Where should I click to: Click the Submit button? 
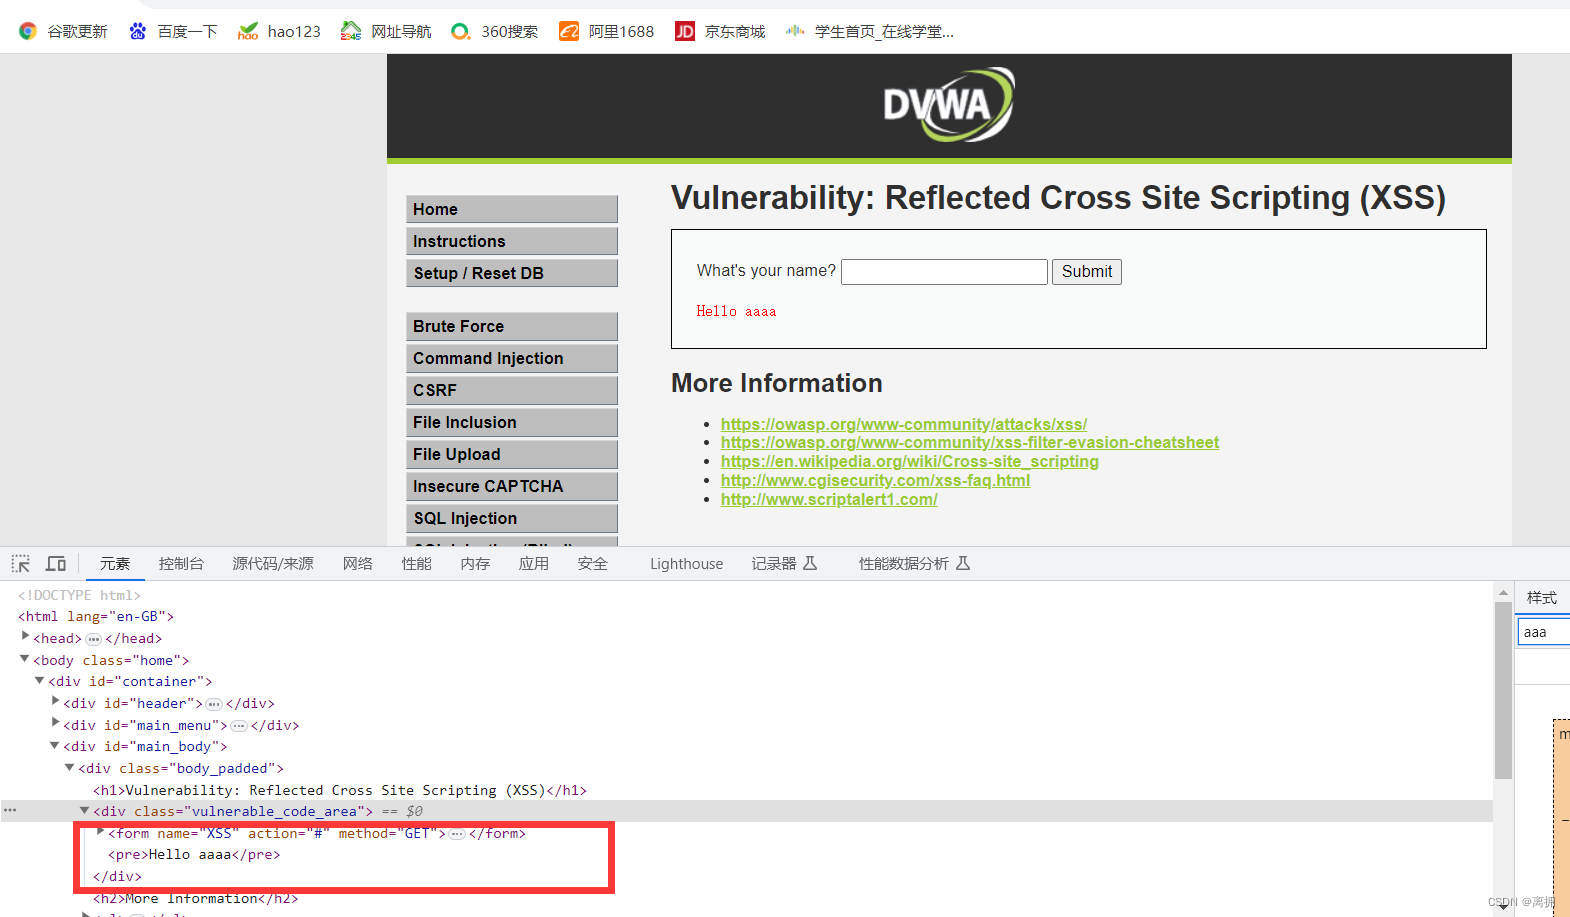[1087, 272]
